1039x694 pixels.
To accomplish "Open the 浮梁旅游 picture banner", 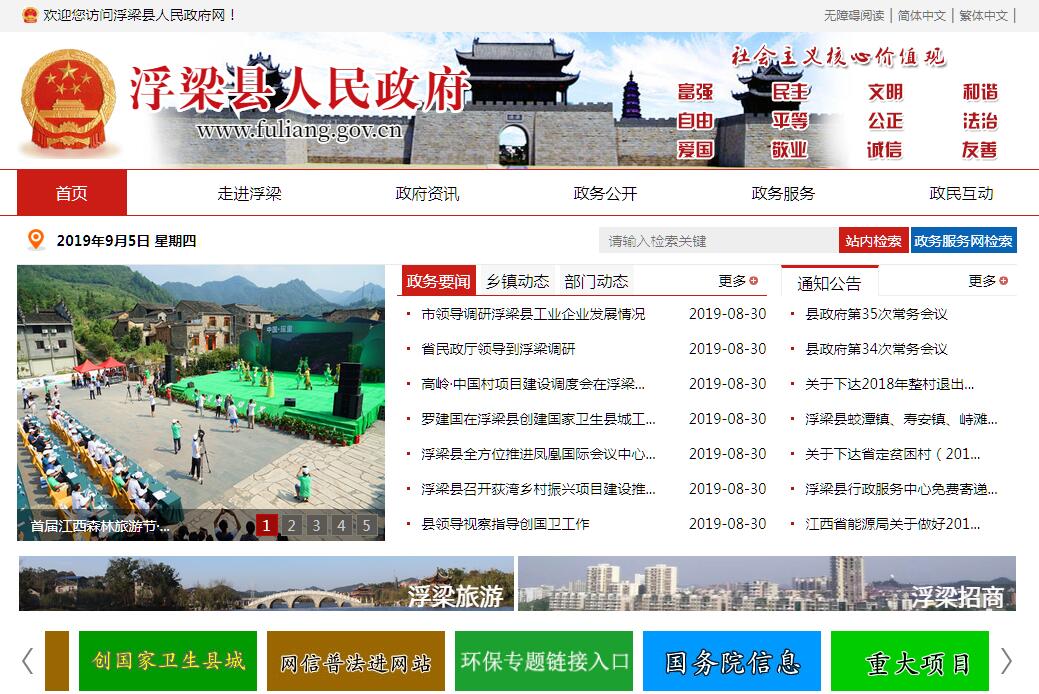I will 266,583.
